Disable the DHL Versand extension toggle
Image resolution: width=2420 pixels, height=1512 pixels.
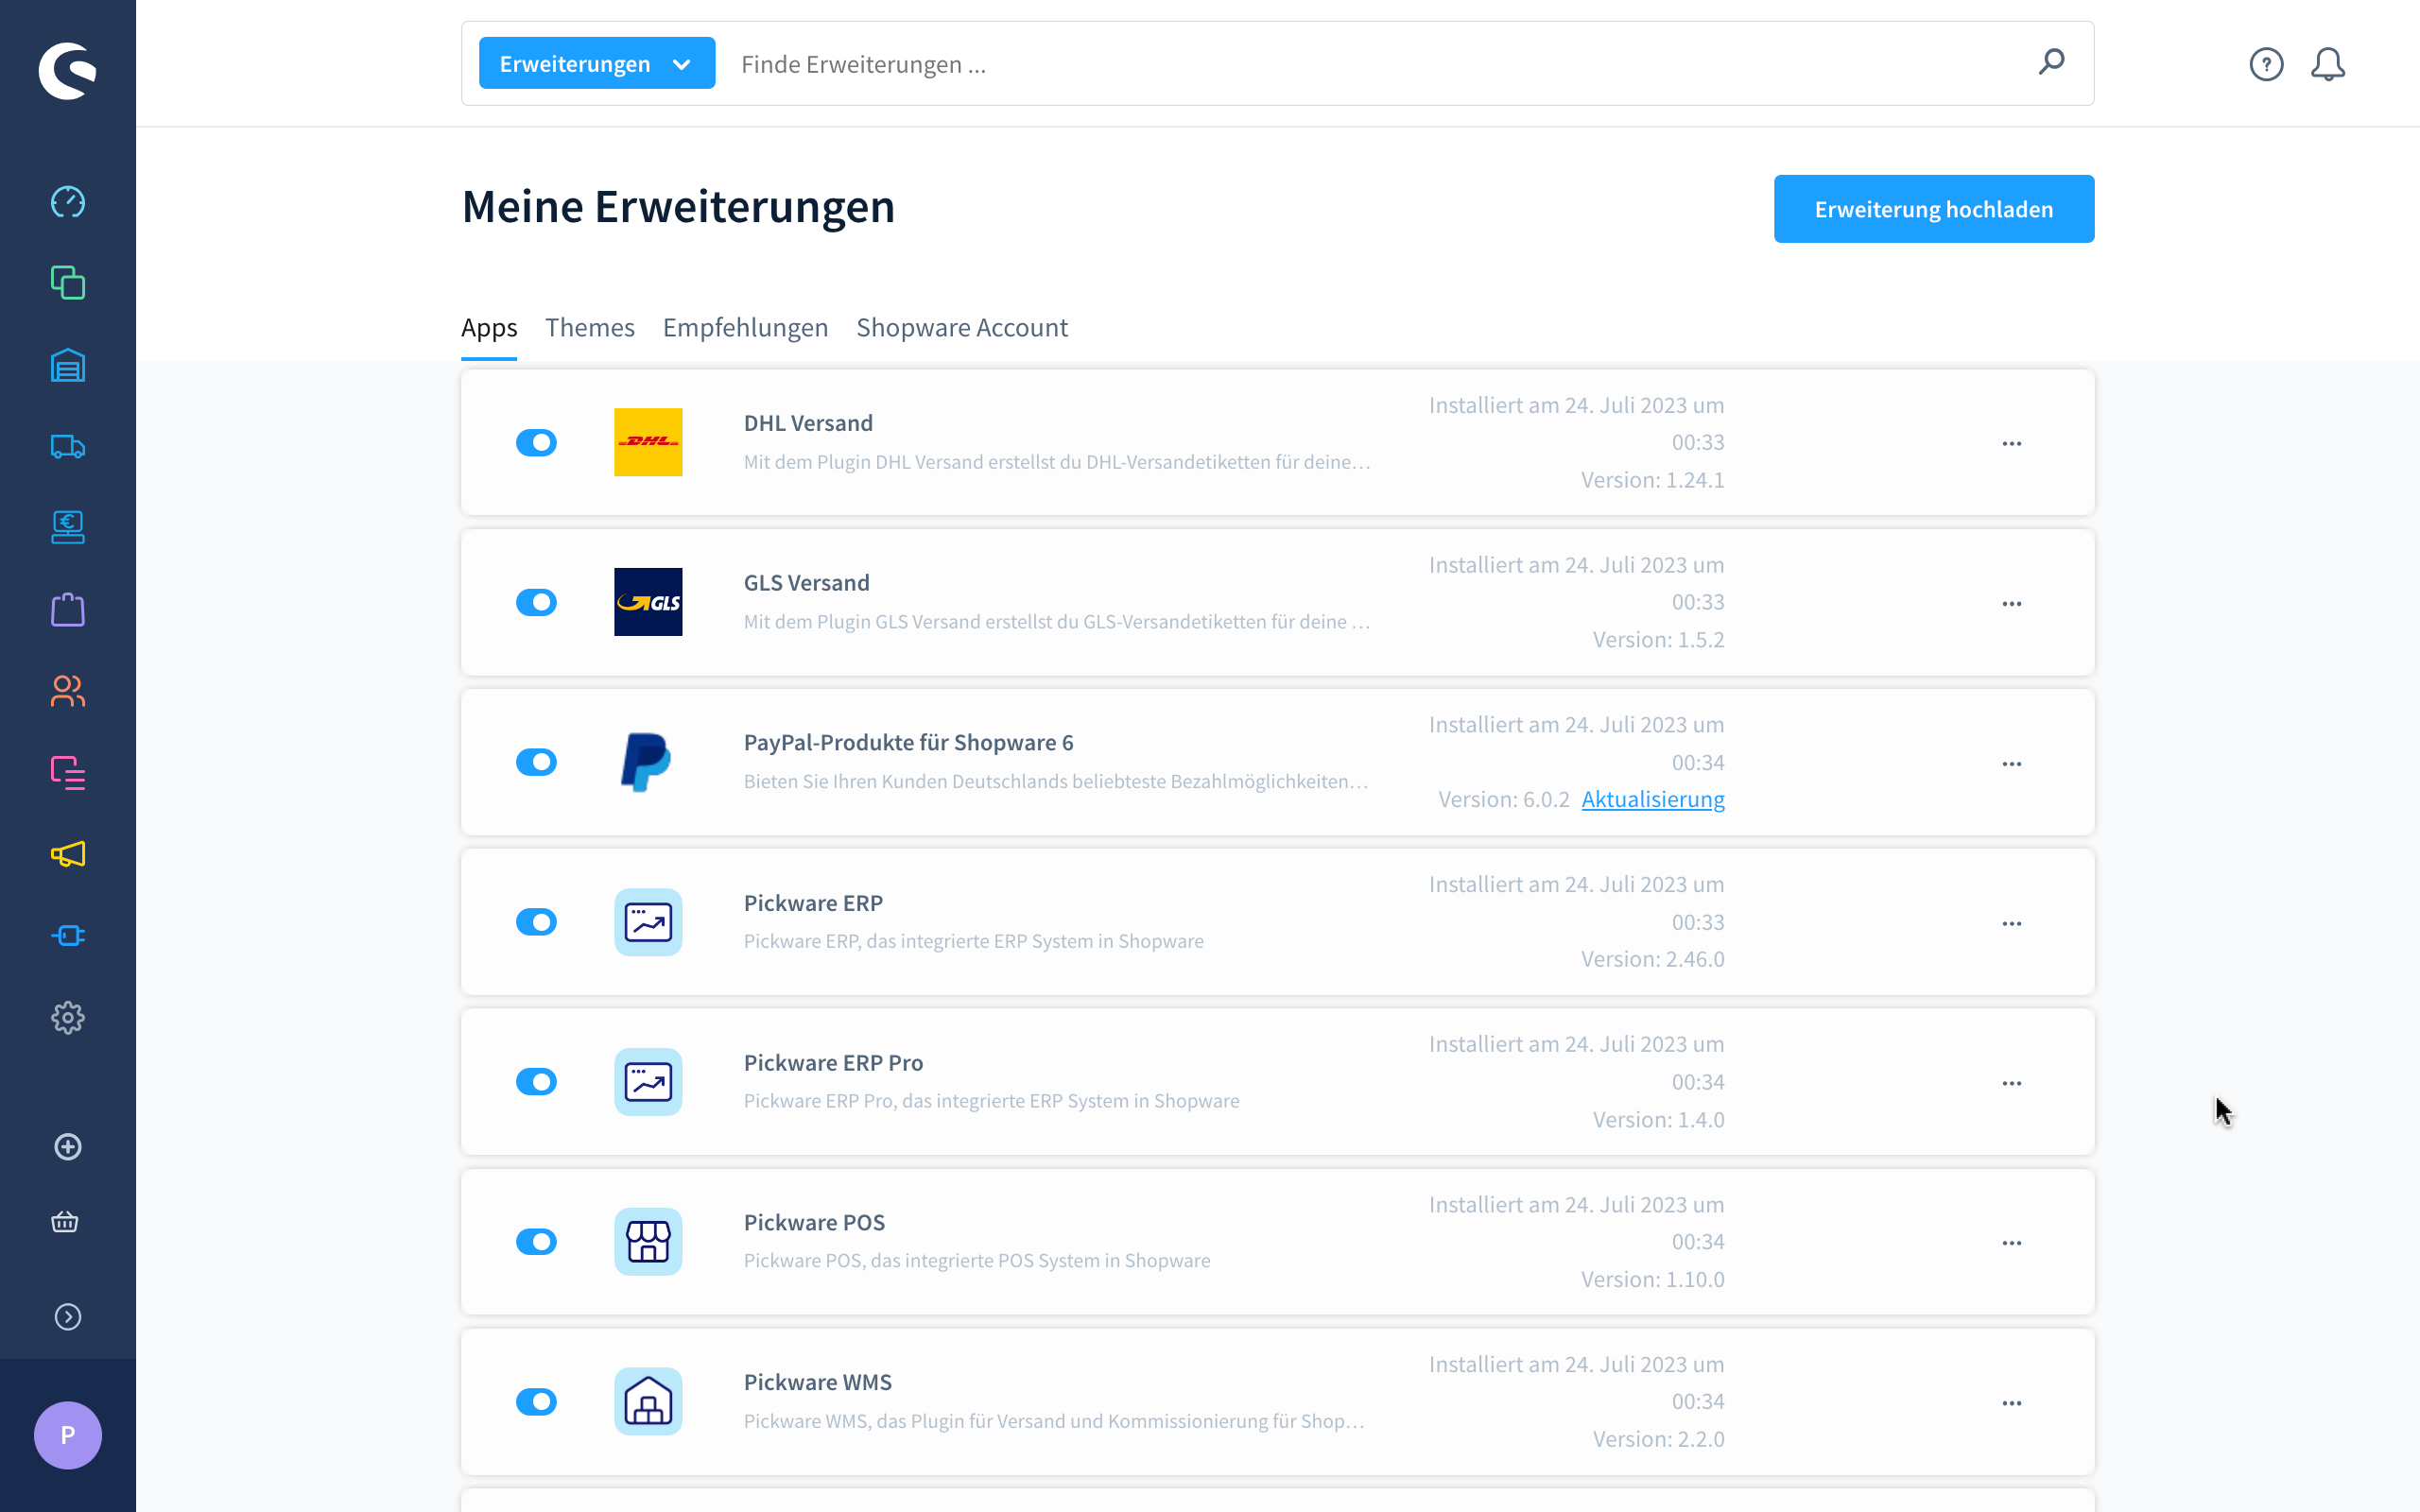(x=536, y=443)
